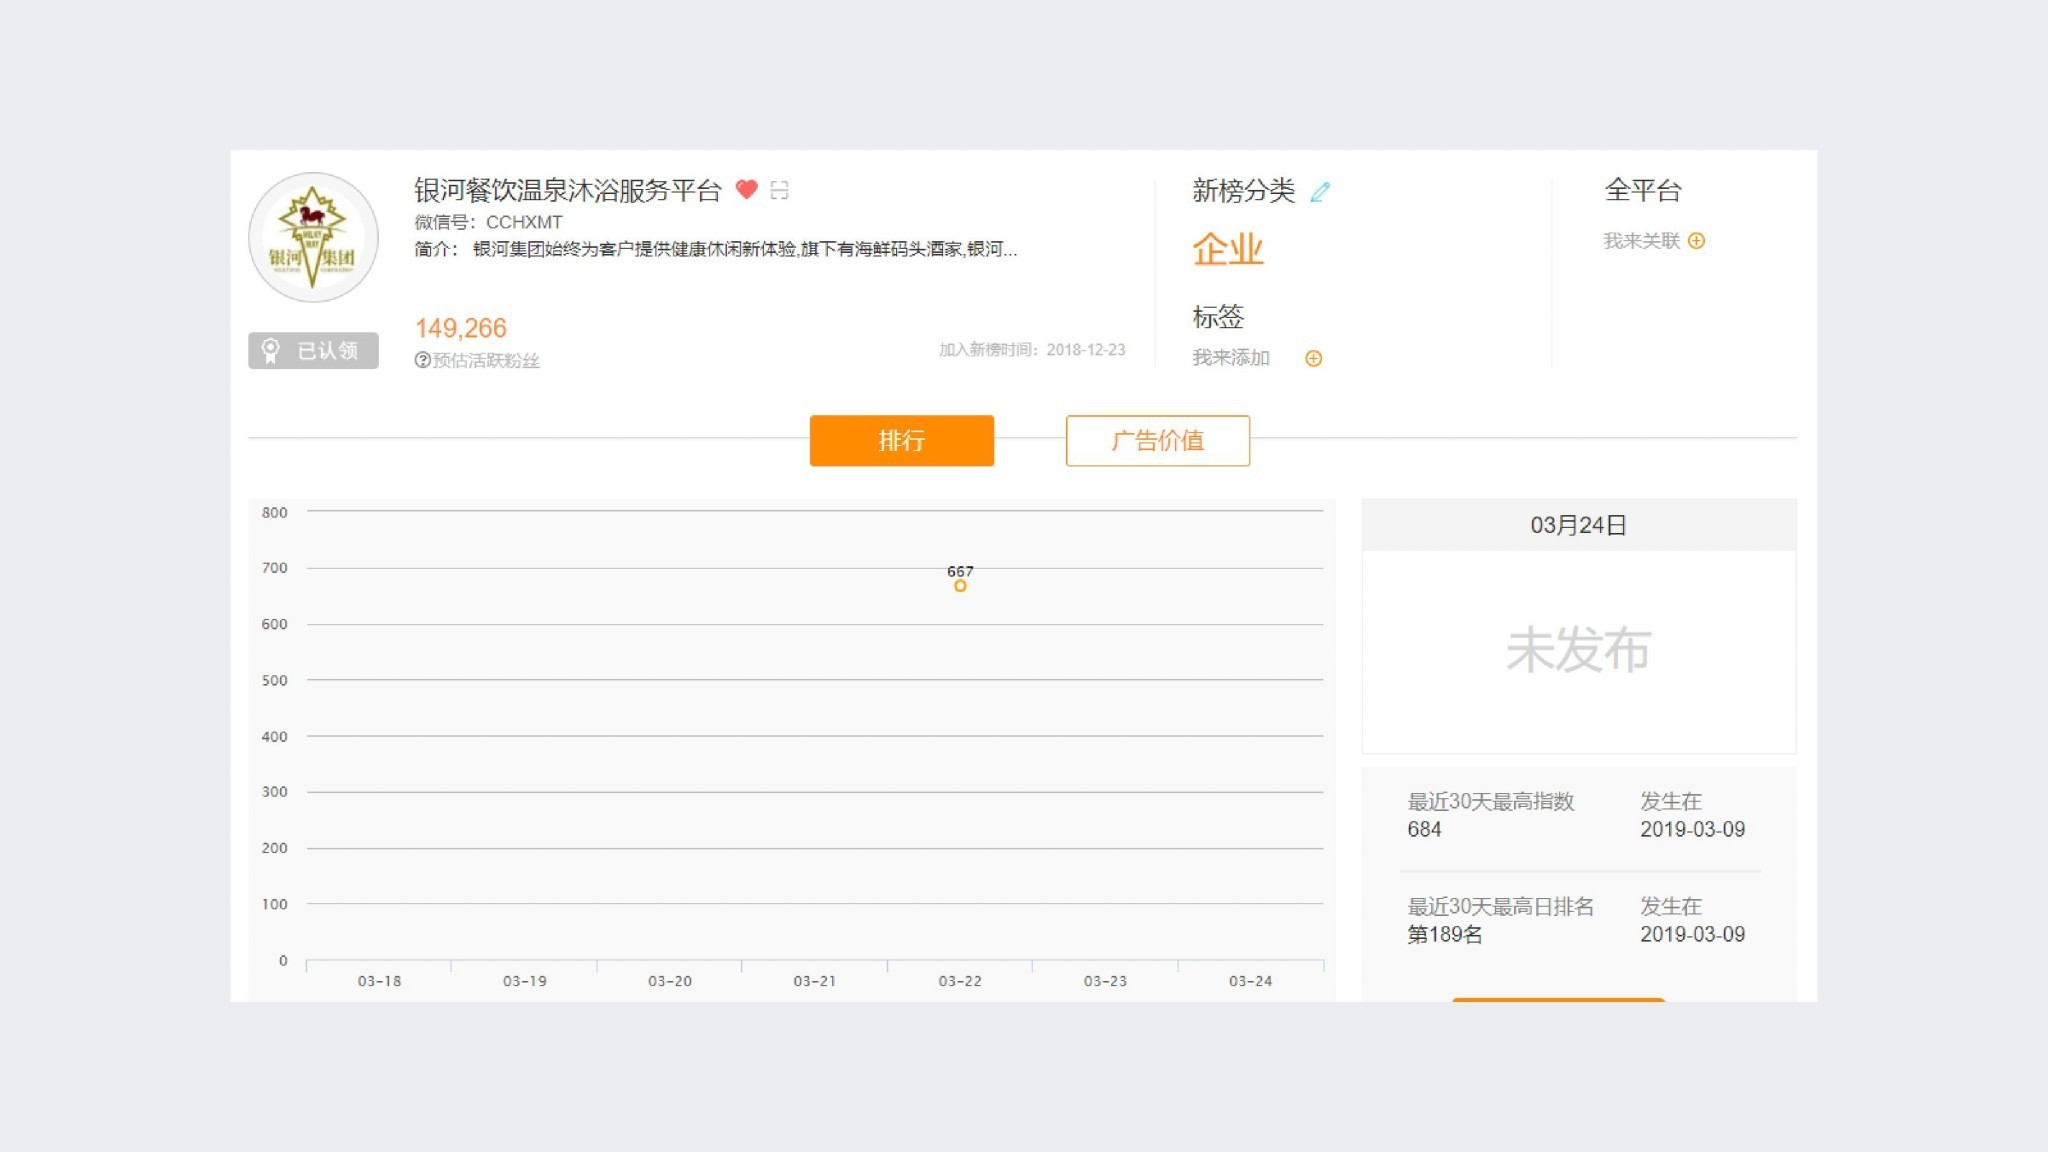Switch to the 排行 tab
The height and width of the screenshot is (1152, 2048).
(x=901, y=440)
